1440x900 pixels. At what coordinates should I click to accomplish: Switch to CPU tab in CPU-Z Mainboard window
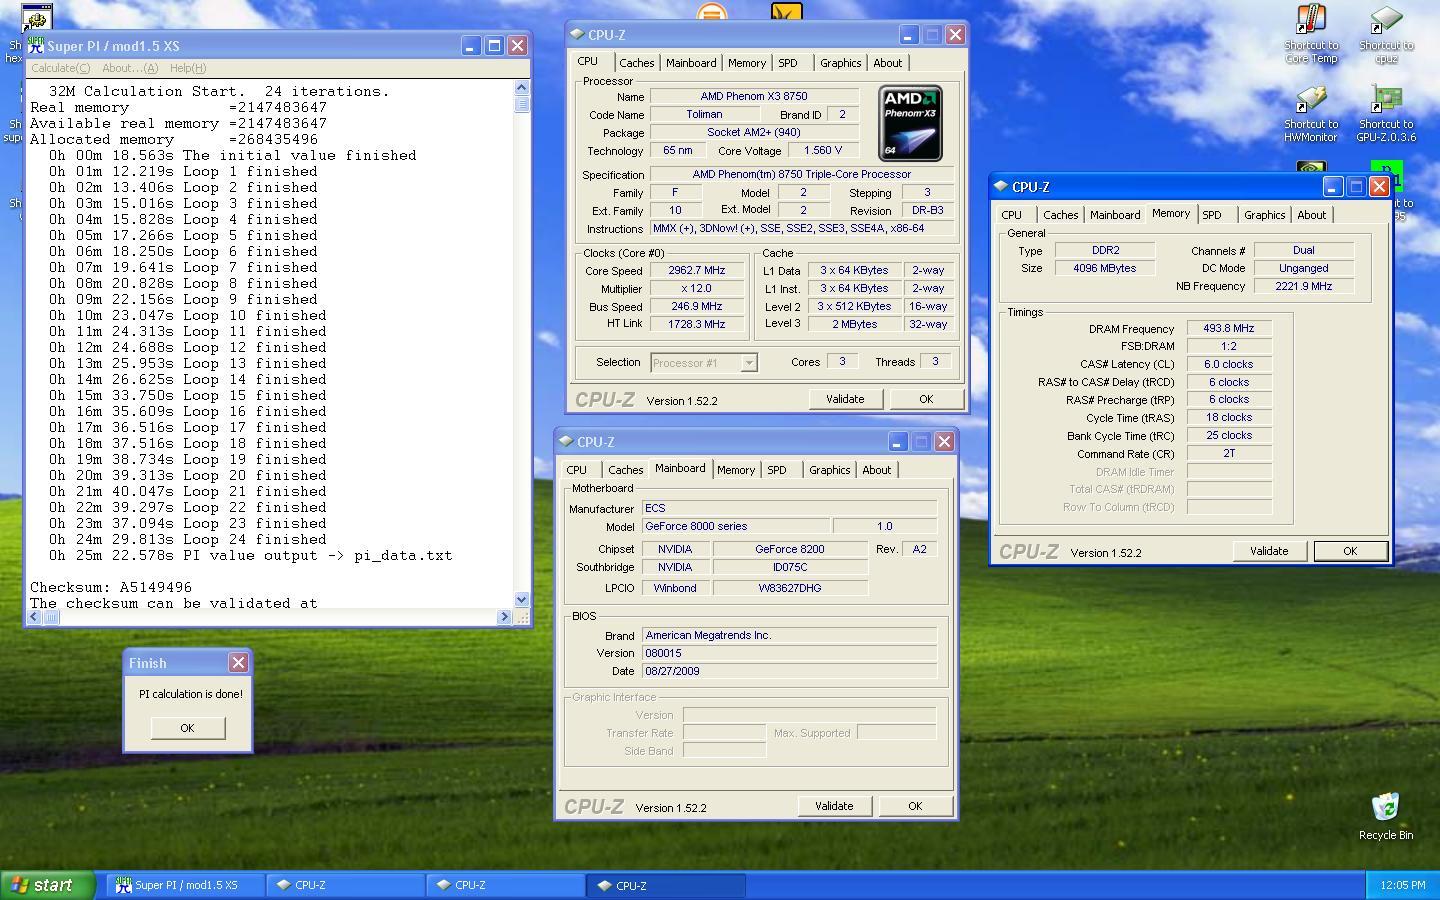[577, 470]
